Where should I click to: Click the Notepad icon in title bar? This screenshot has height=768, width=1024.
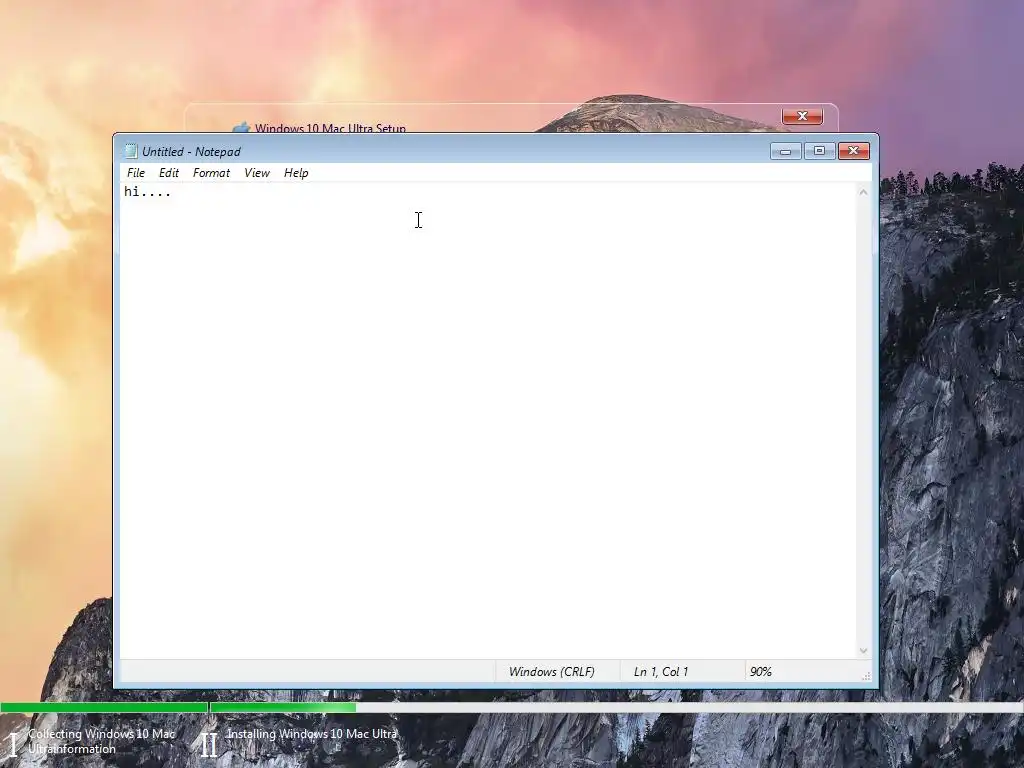[x=131, y=152]
